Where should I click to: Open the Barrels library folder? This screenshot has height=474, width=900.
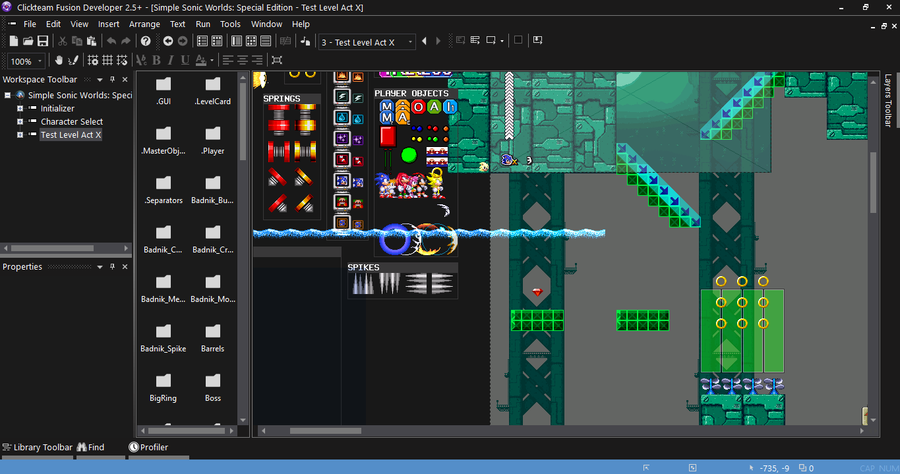[213, 338]
